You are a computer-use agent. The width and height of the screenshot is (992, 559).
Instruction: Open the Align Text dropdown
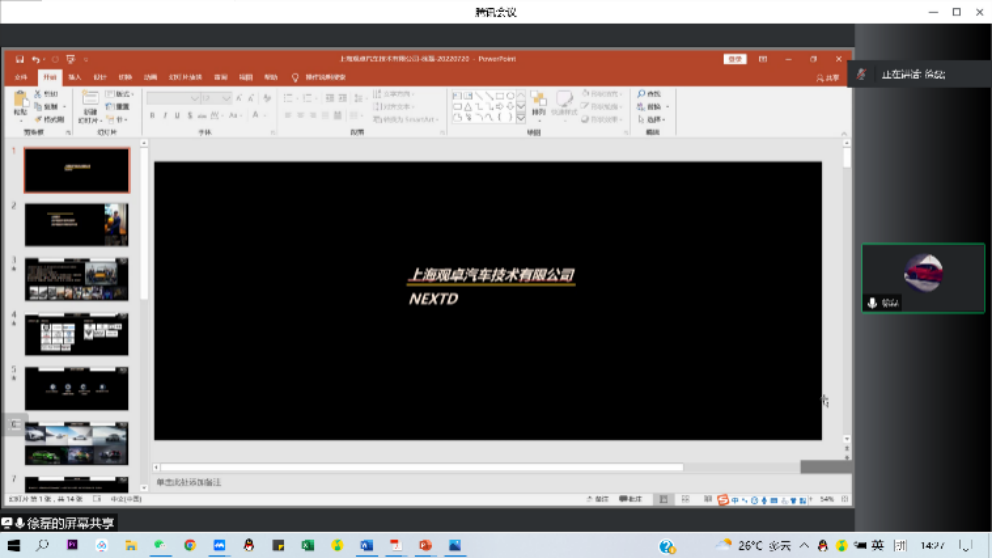(x=394, y=106)
